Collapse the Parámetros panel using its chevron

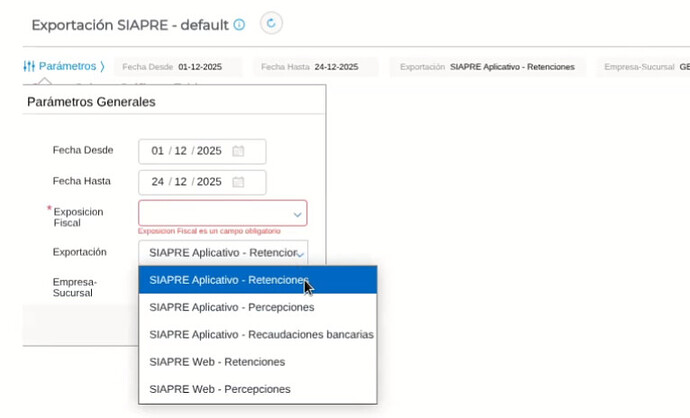click(102, 67)
